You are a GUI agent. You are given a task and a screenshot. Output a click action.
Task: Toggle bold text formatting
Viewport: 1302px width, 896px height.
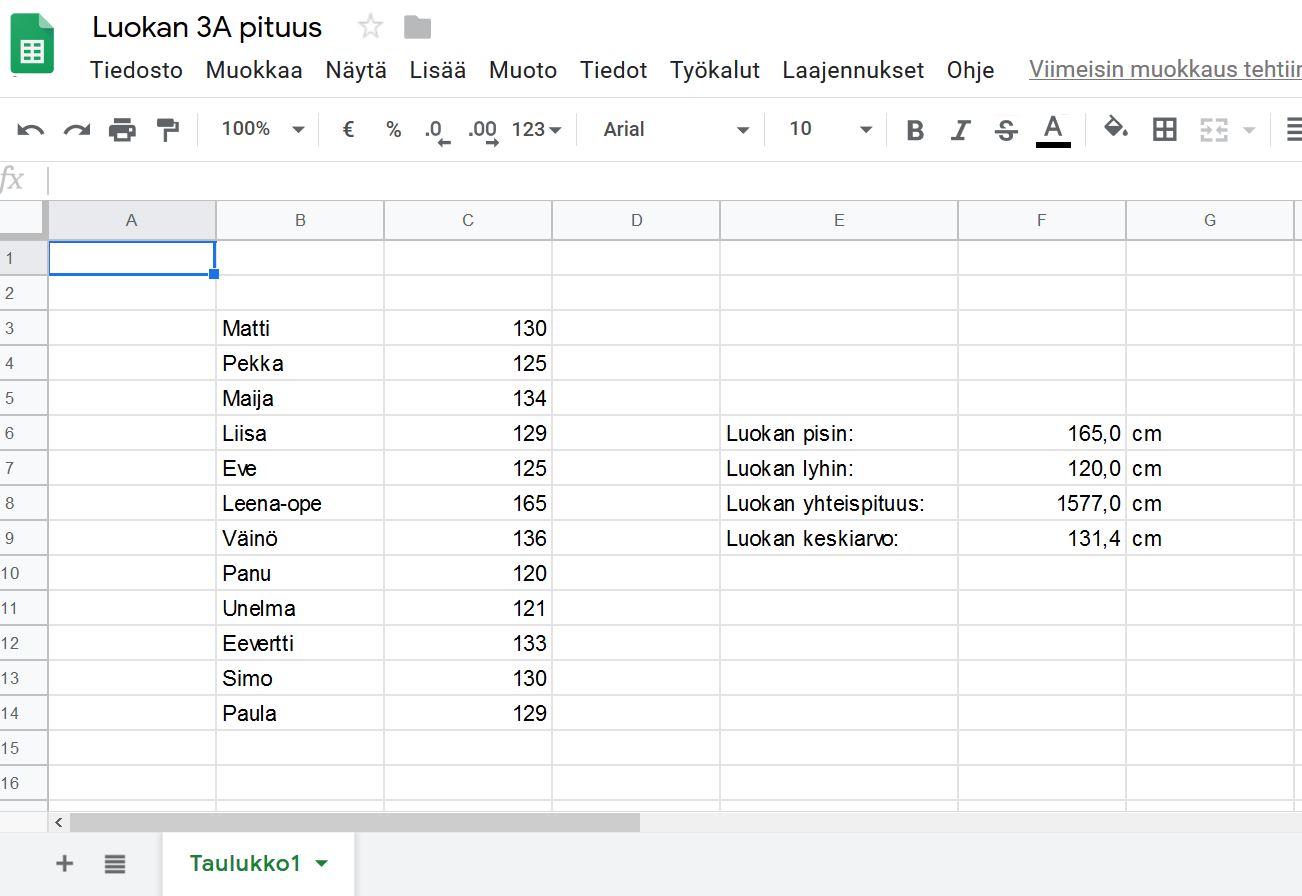tap(914, 130)
